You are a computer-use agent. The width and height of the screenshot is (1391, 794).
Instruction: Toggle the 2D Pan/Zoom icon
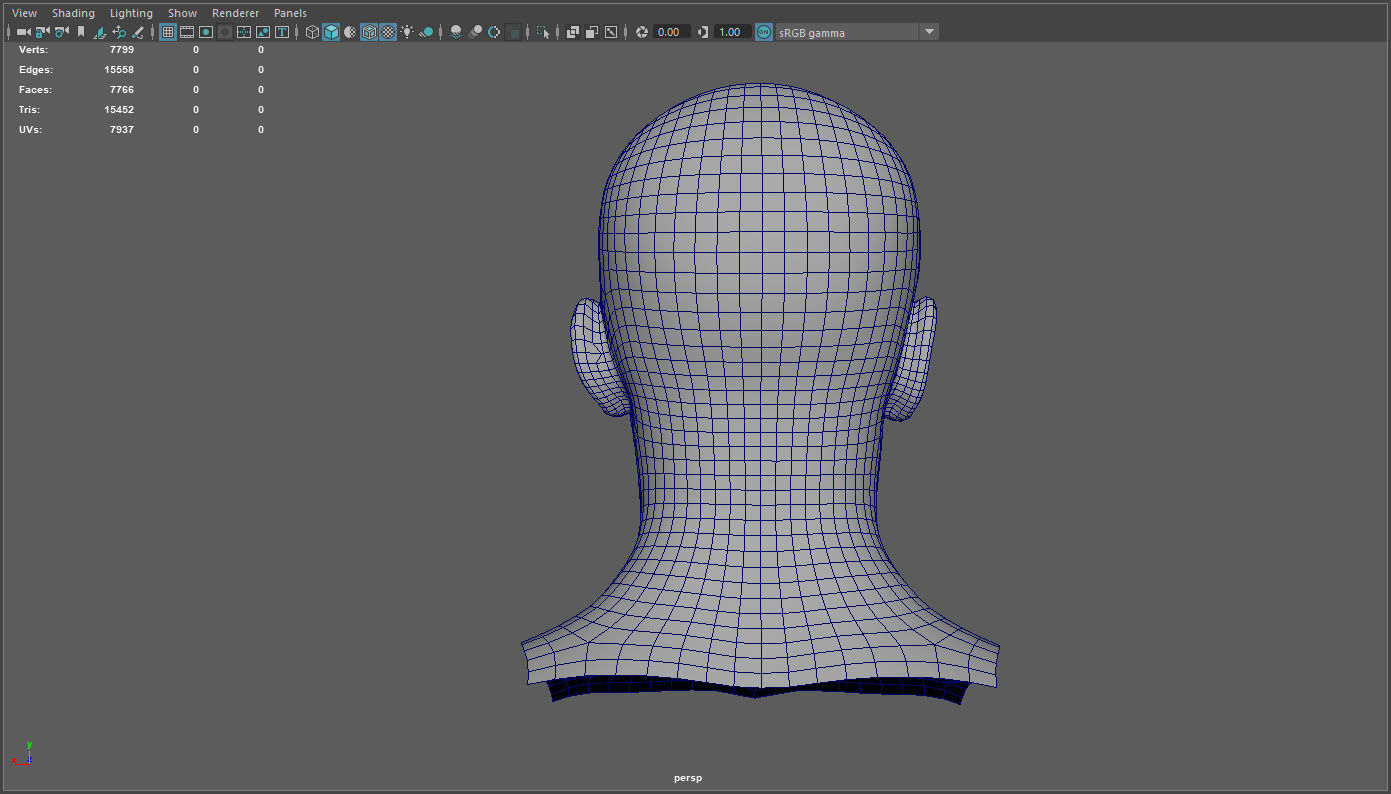tap(119, 32)
